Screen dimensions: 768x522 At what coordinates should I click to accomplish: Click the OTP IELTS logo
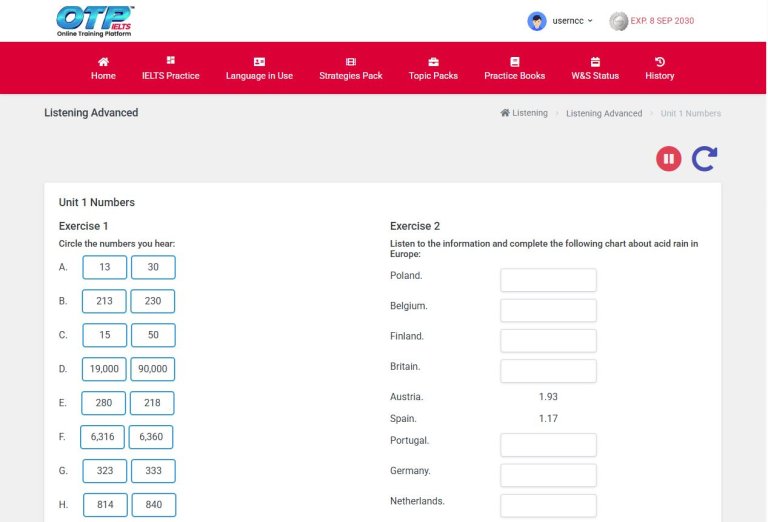96,20
